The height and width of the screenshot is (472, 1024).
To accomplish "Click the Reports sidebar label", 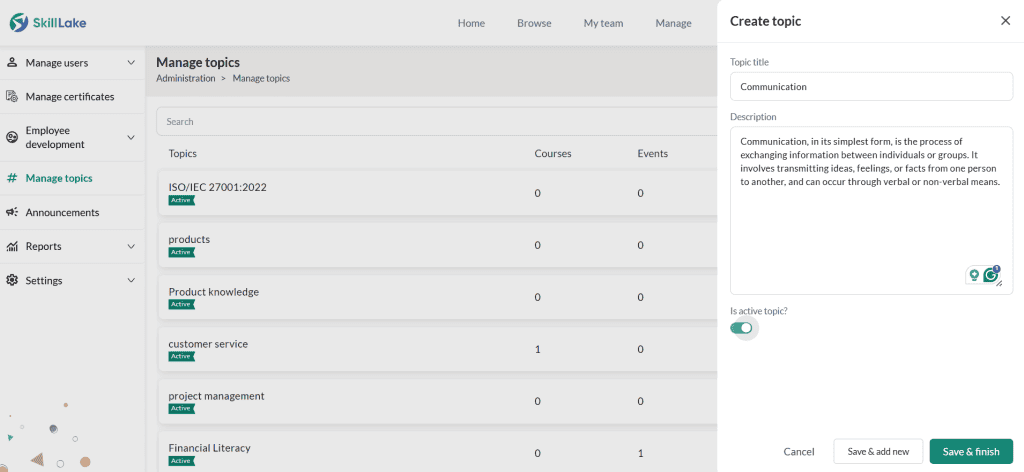I will [43, 246].
